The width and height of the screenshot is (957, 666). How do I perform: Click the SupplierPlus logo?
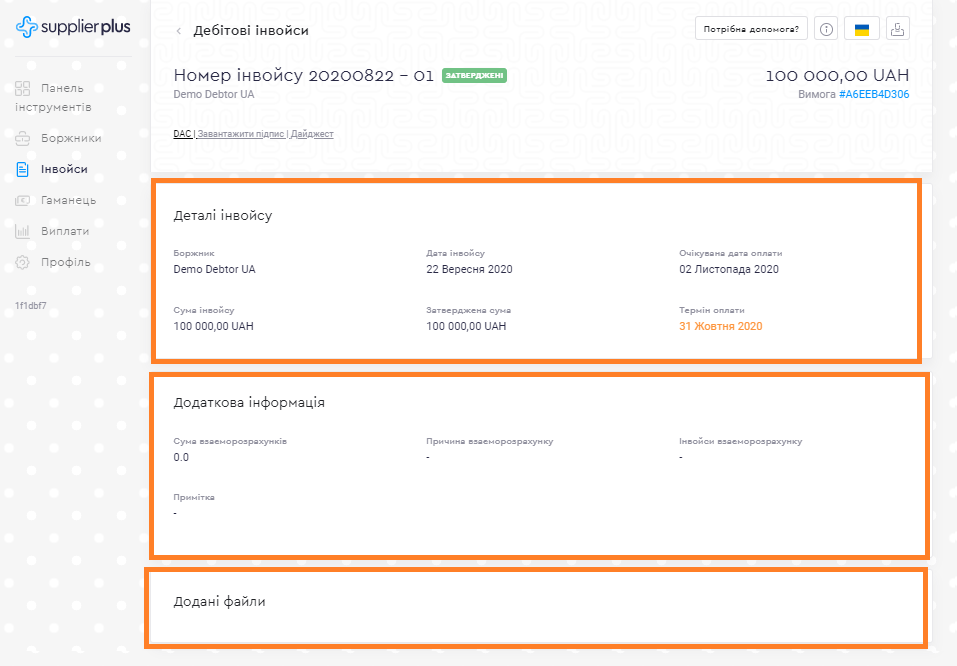coord(73,28)
